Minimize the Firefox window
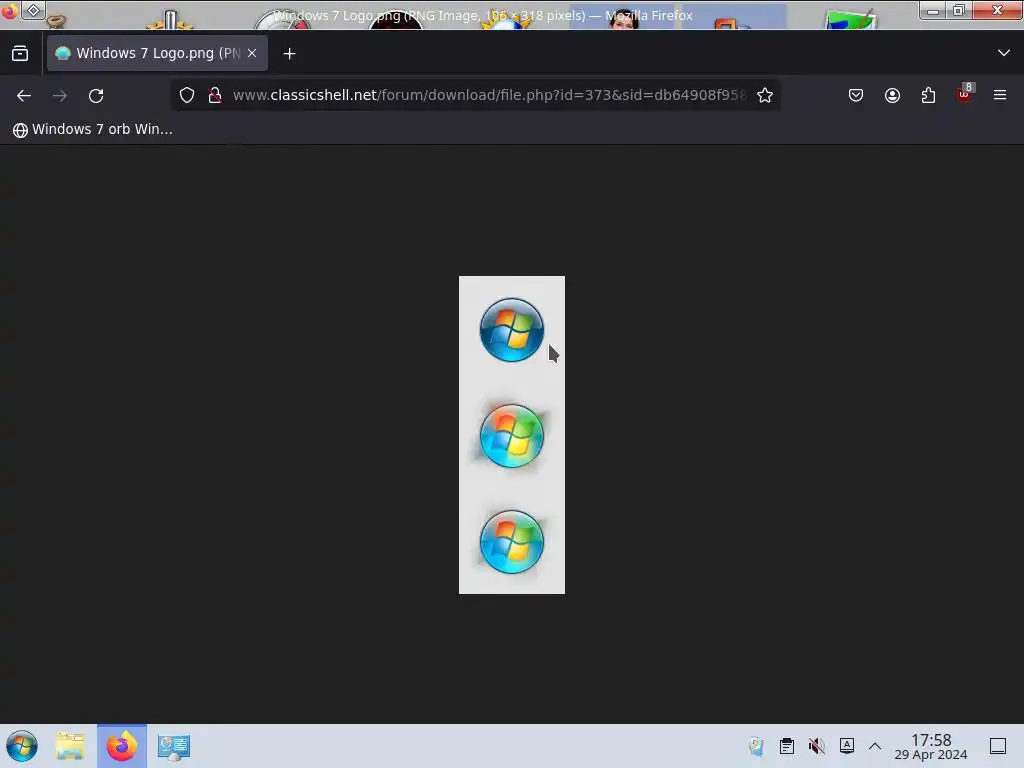The image size is (1024, 768). [x=933, y=10]
